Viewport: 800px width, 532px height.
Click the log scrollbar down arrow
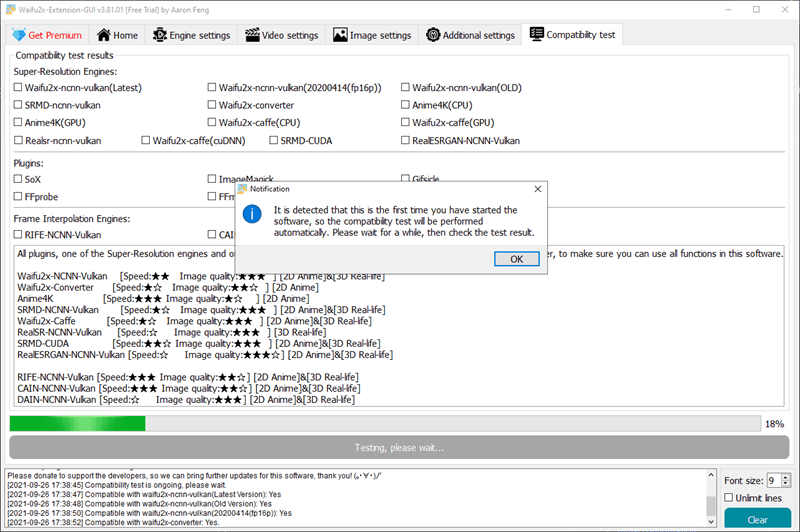coord(711,522)
